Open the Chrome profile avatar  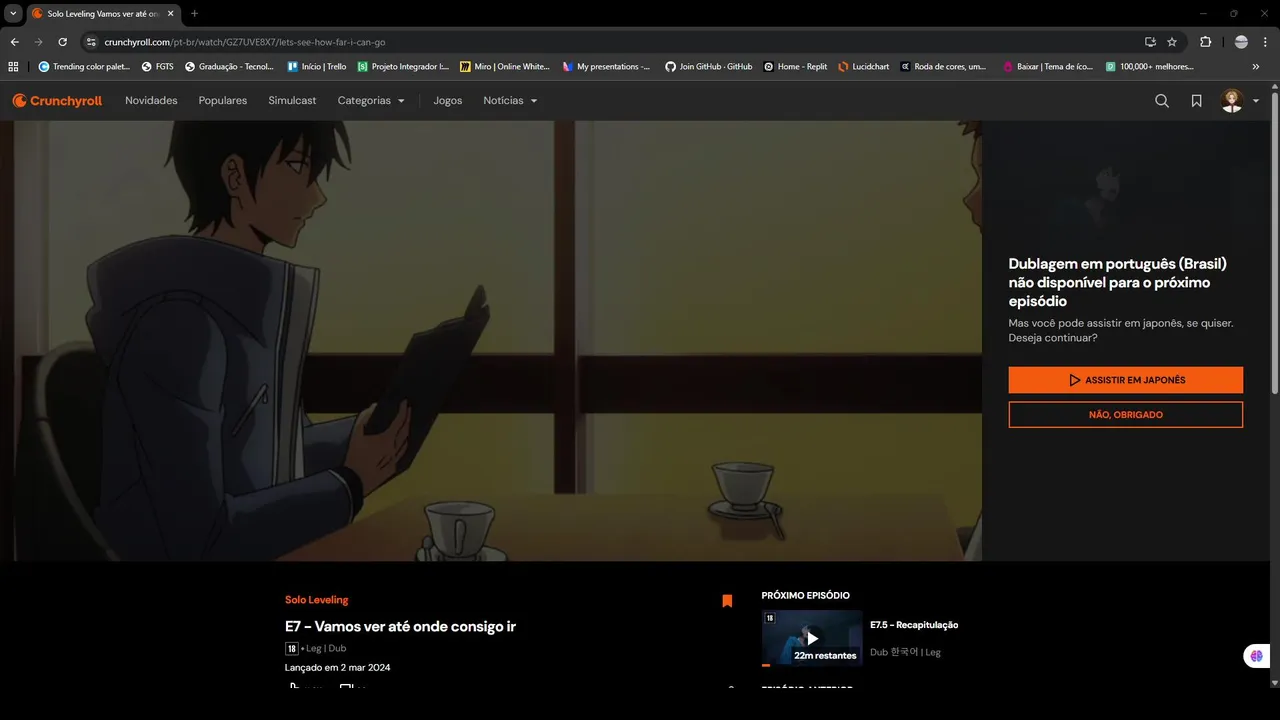point(1241,42)
